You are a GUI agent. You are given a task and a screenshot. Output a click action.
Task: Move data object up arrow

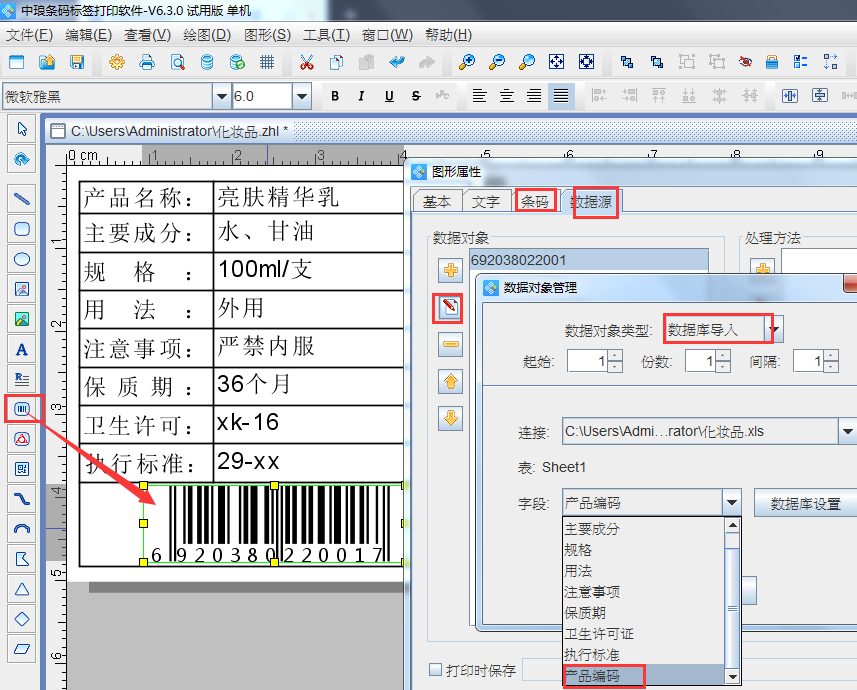coord(450,381)
